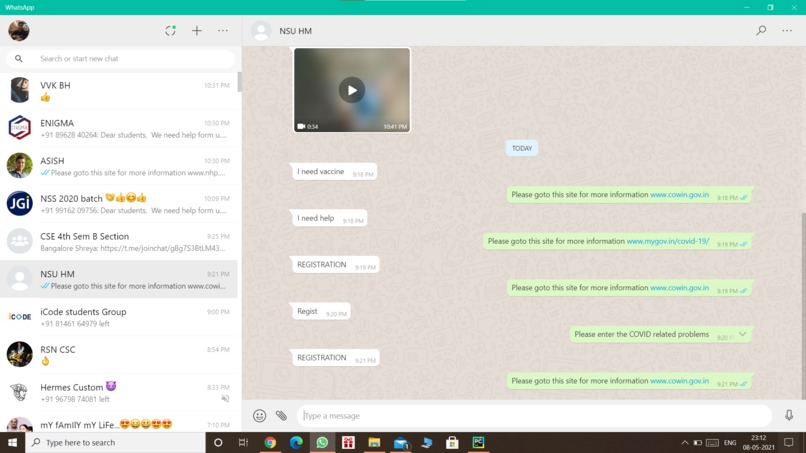Click the Windows taskbar search box

tap(115, 442)
